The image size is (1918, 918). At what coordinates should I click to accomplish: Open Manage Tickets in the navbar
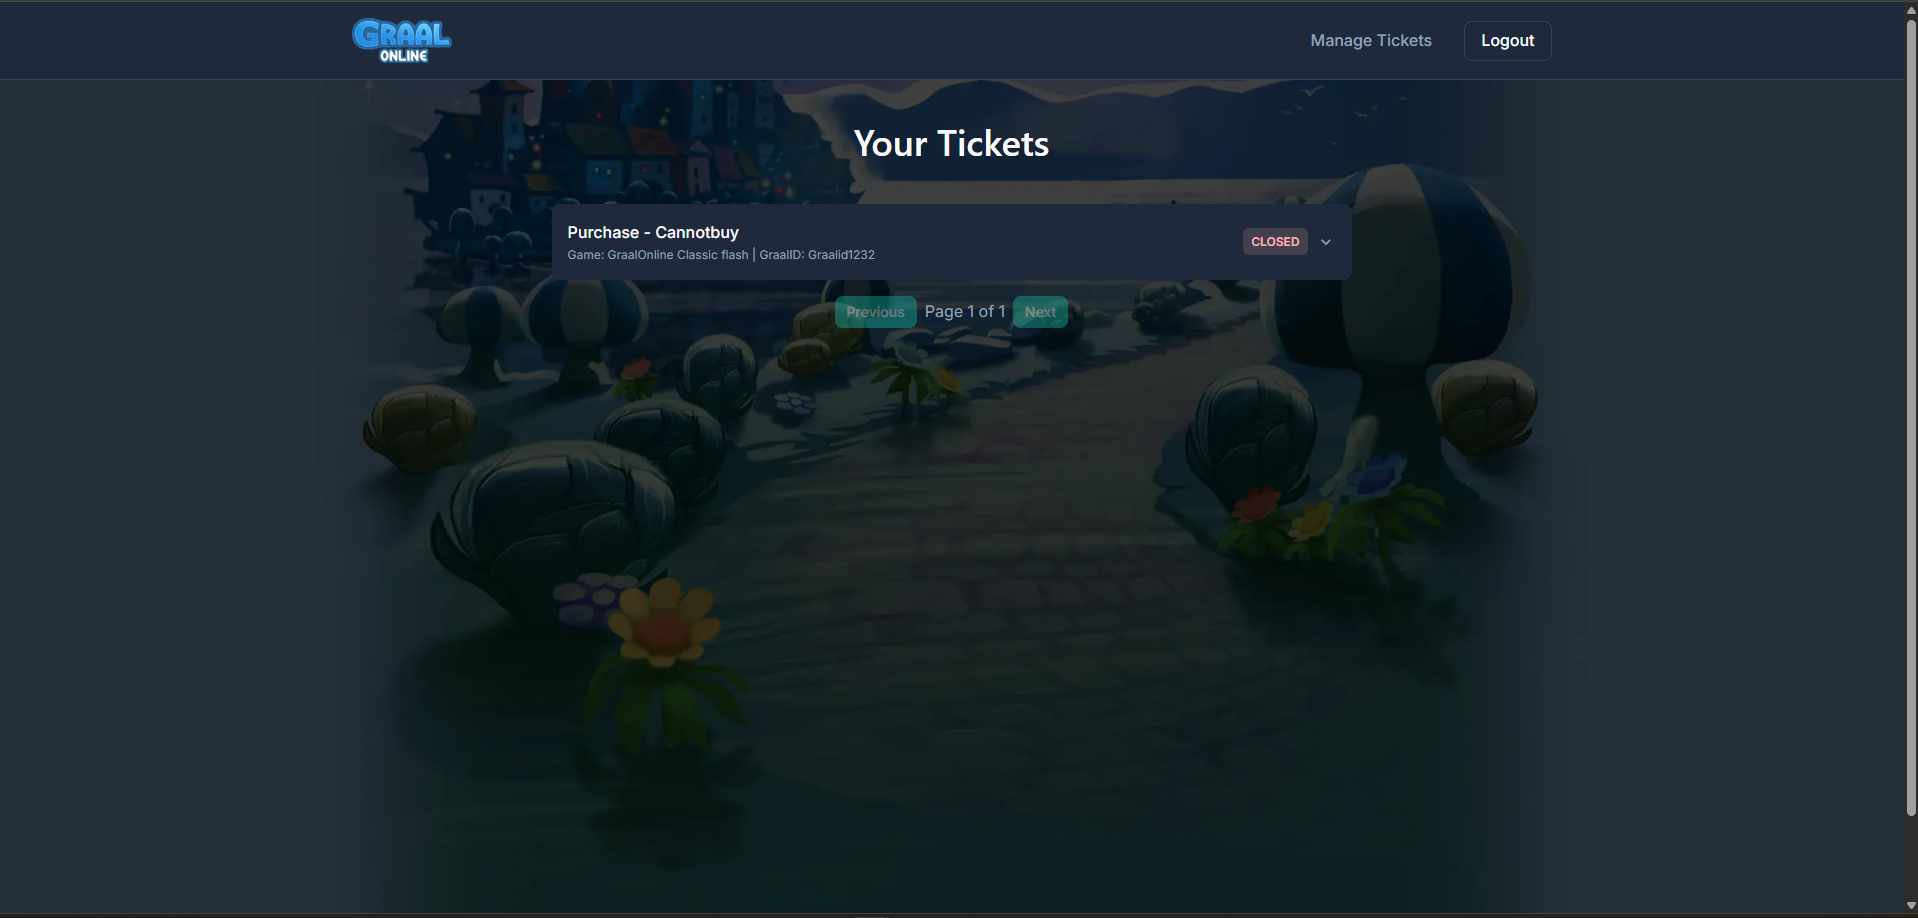[x=1371, y=41]
